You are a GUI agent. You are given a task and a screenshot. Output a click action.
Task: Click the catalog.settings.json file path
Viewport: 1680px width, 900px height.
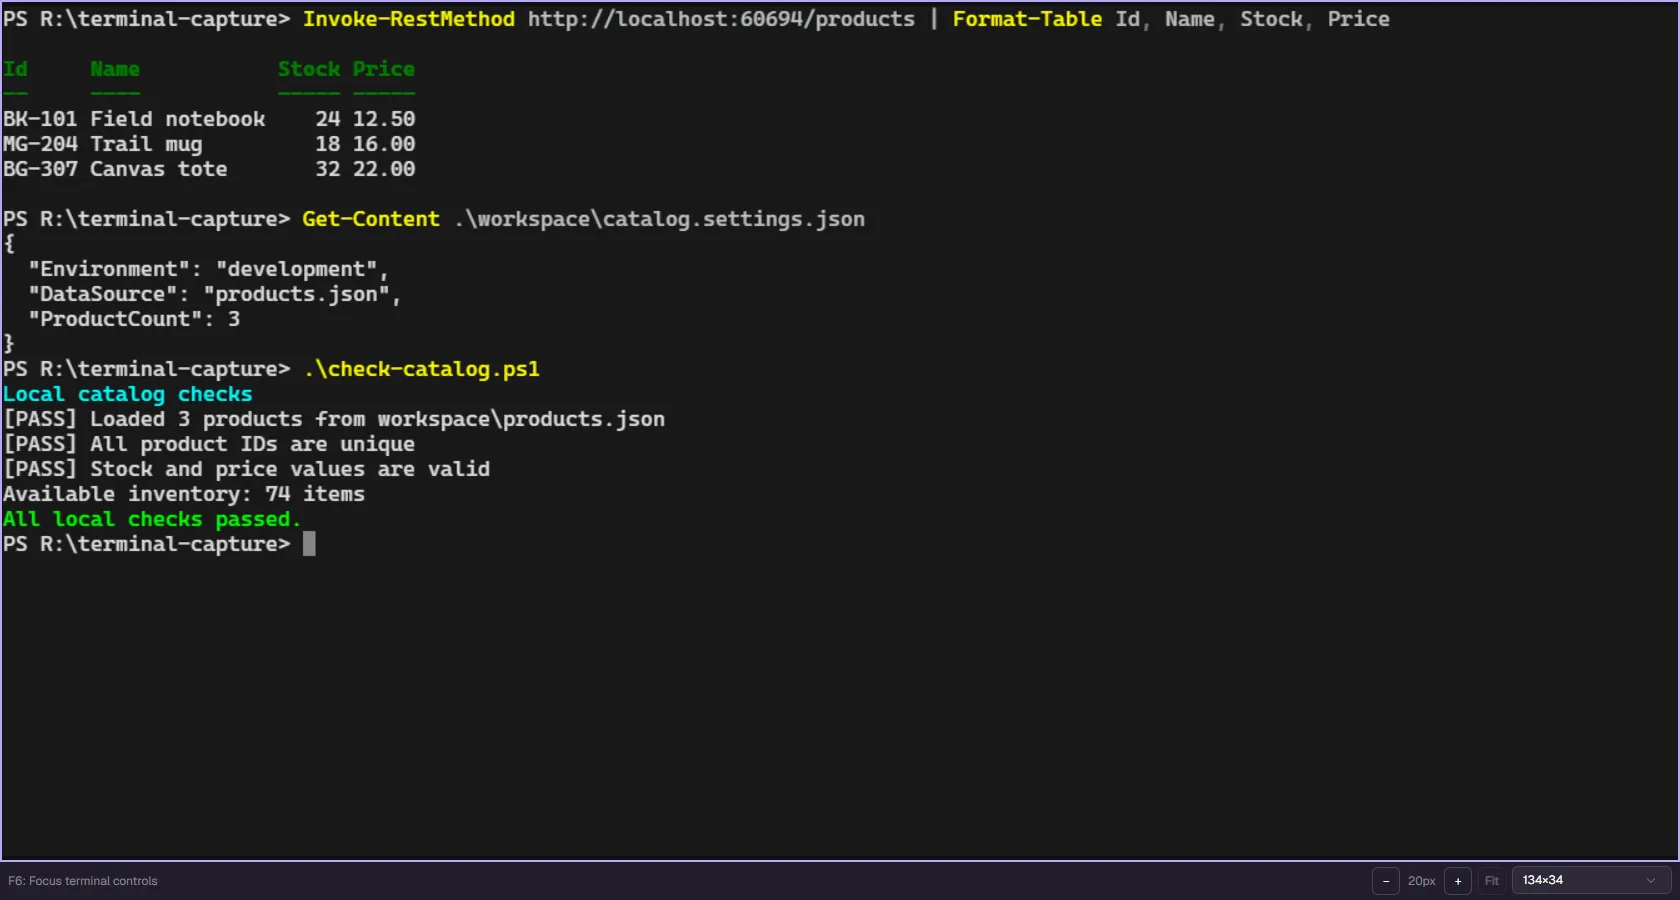click(x=659, y=219)
